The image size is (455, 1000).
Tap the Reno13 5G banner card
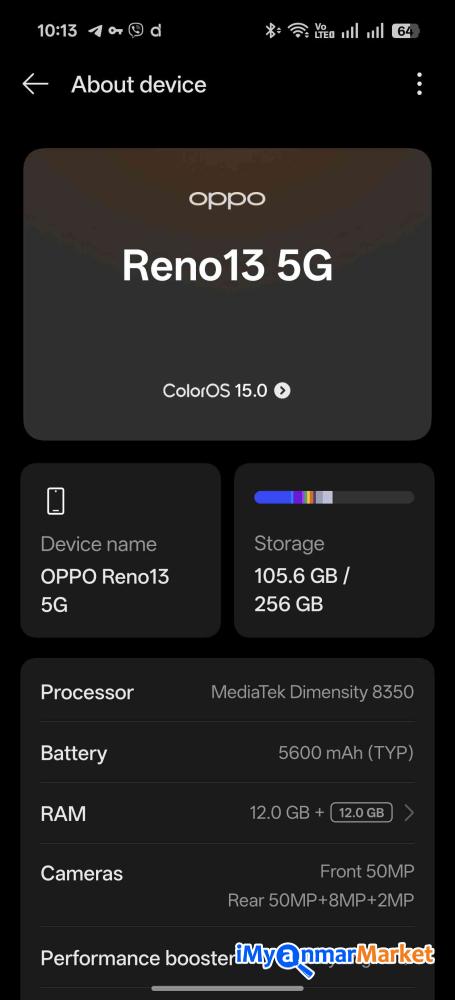pos(227,294)
